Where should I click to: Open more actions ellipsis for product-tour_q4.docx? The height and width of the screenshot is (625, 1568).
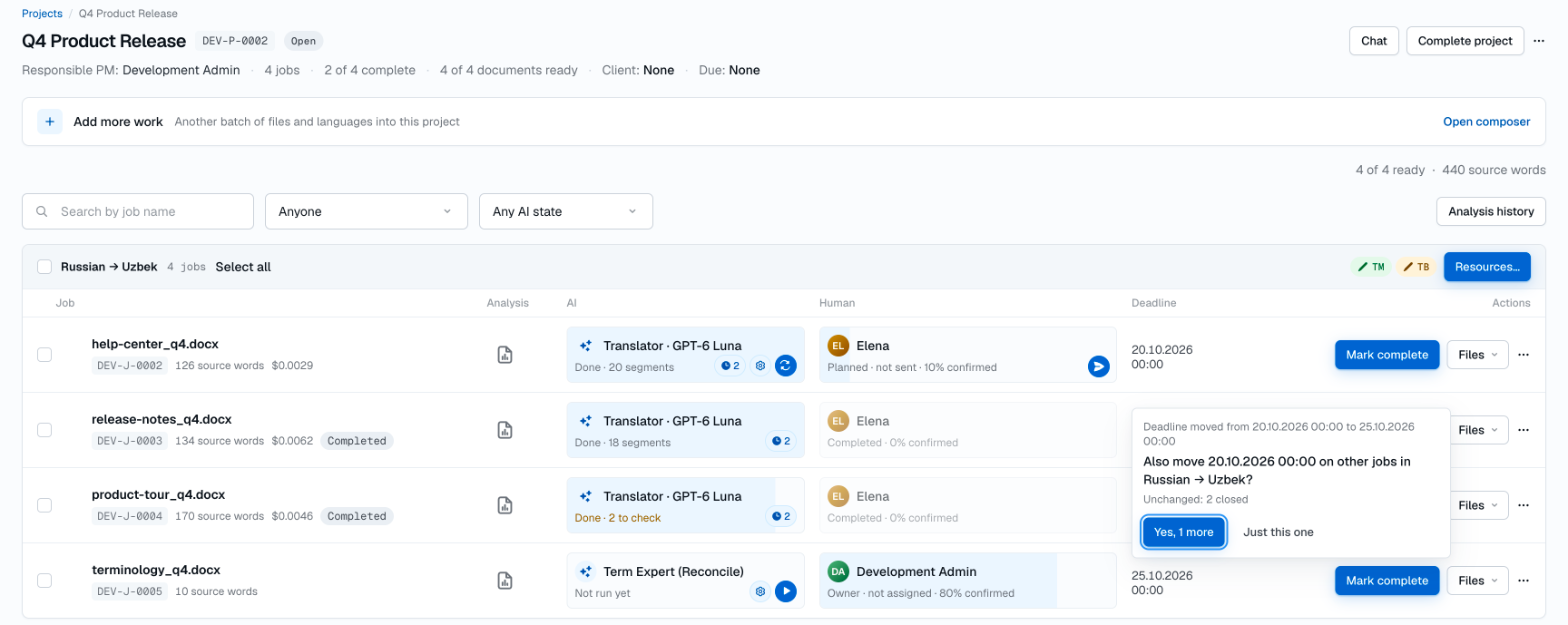tap(1524, 504)
